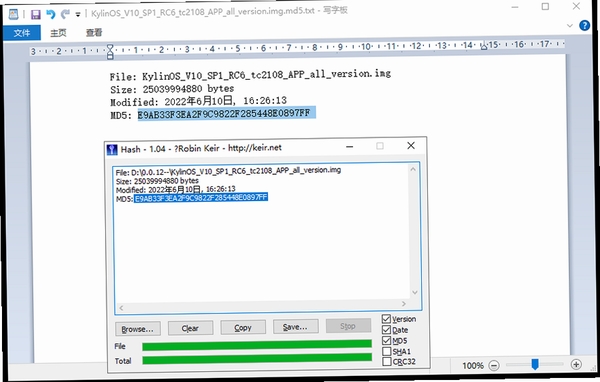
Task: Close the Hash utility window
Action: (x=411, y=145)
